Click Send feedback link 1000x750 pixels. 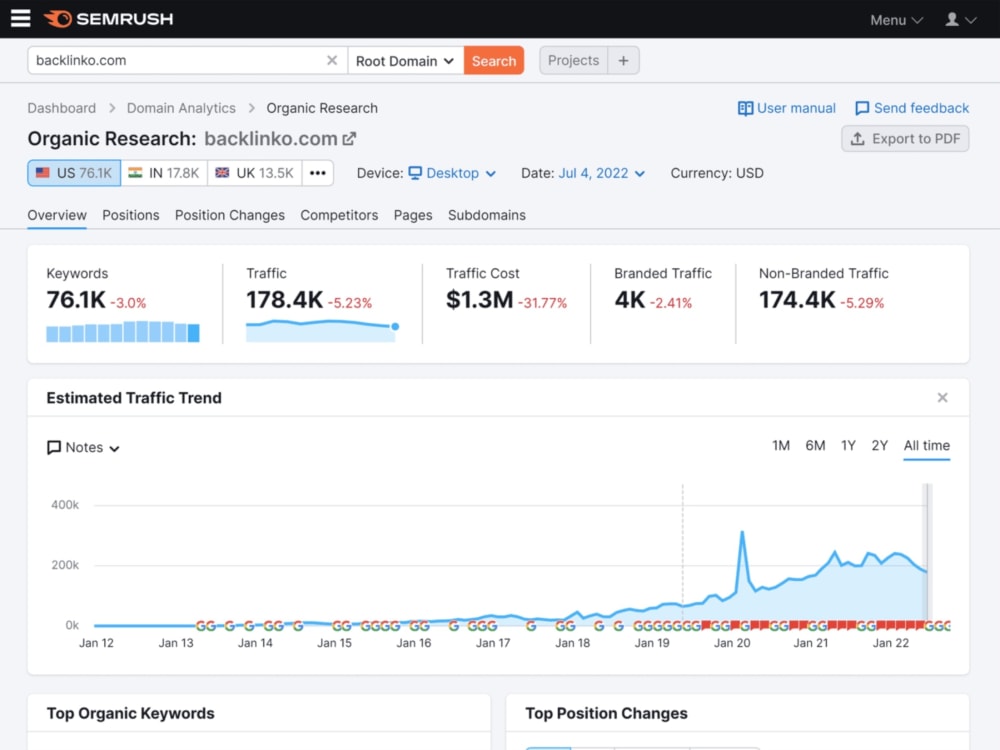click(912, 108)
